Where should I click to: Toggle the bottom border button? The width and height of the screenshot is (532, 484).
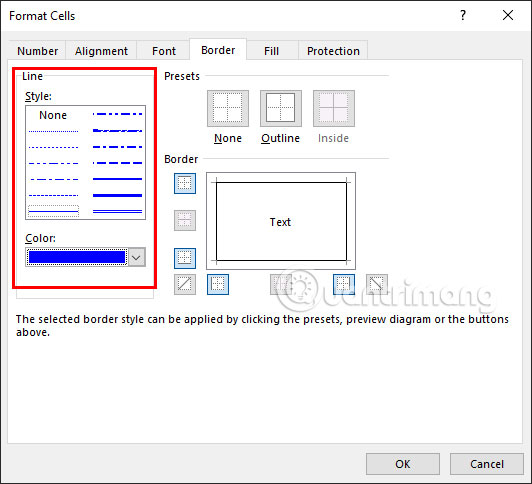click(x=185, y=258)
